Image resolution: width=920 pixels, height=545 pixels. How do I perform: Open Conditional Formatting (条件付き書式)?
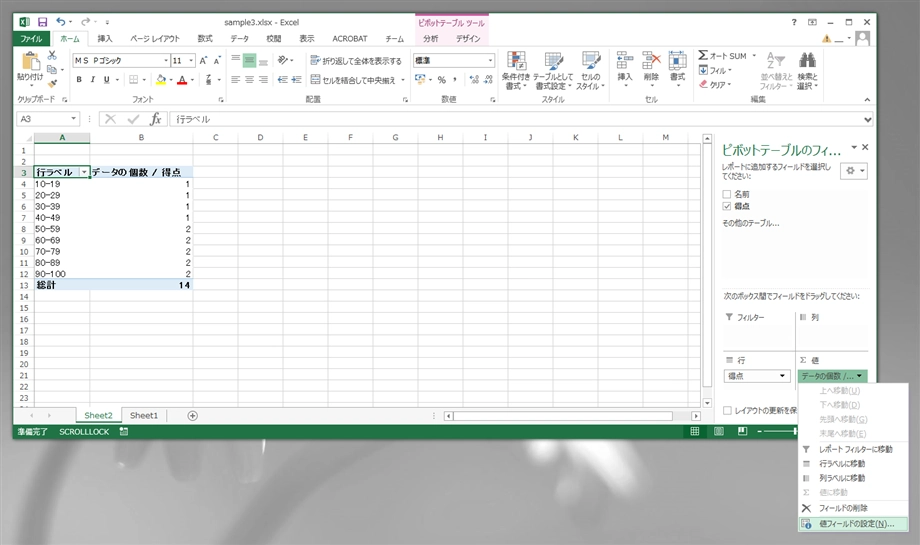point(516,70)
